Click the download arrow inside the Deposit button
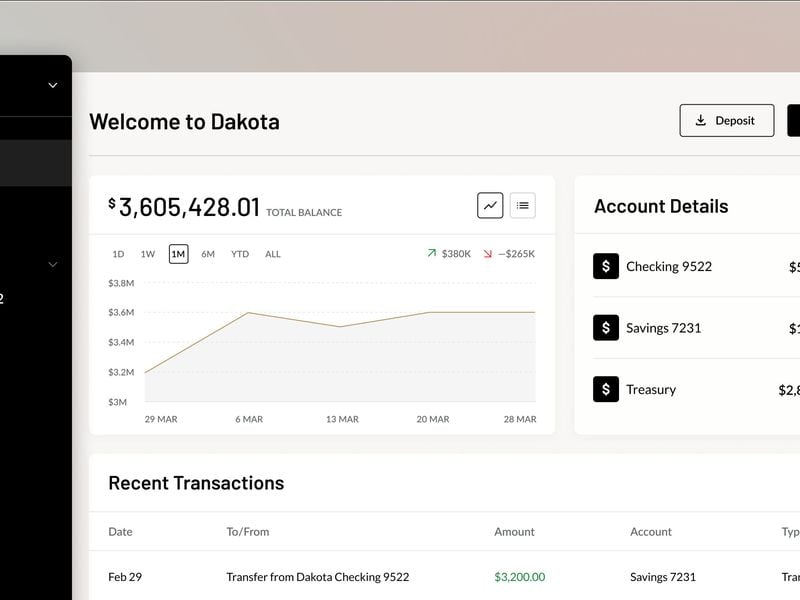This screenshot has width=800, height=600. click(x=700, y=120)
